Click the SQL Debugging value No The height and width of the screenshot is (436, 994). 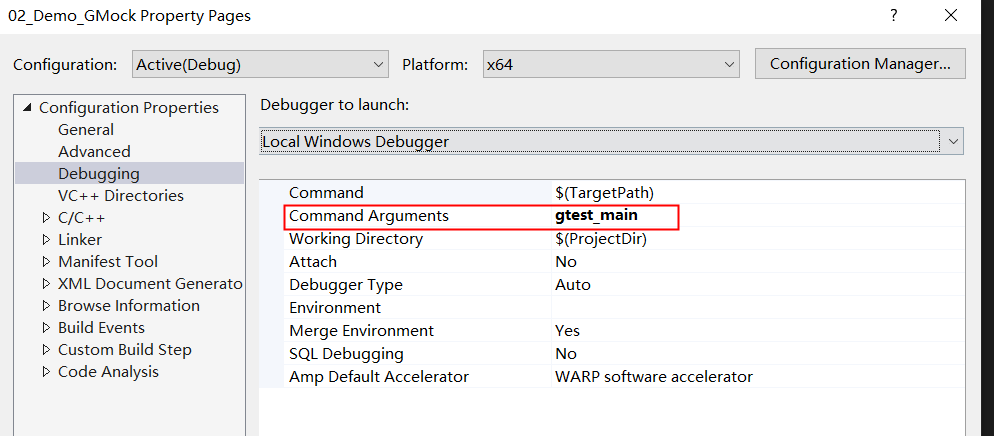point(566,354)
